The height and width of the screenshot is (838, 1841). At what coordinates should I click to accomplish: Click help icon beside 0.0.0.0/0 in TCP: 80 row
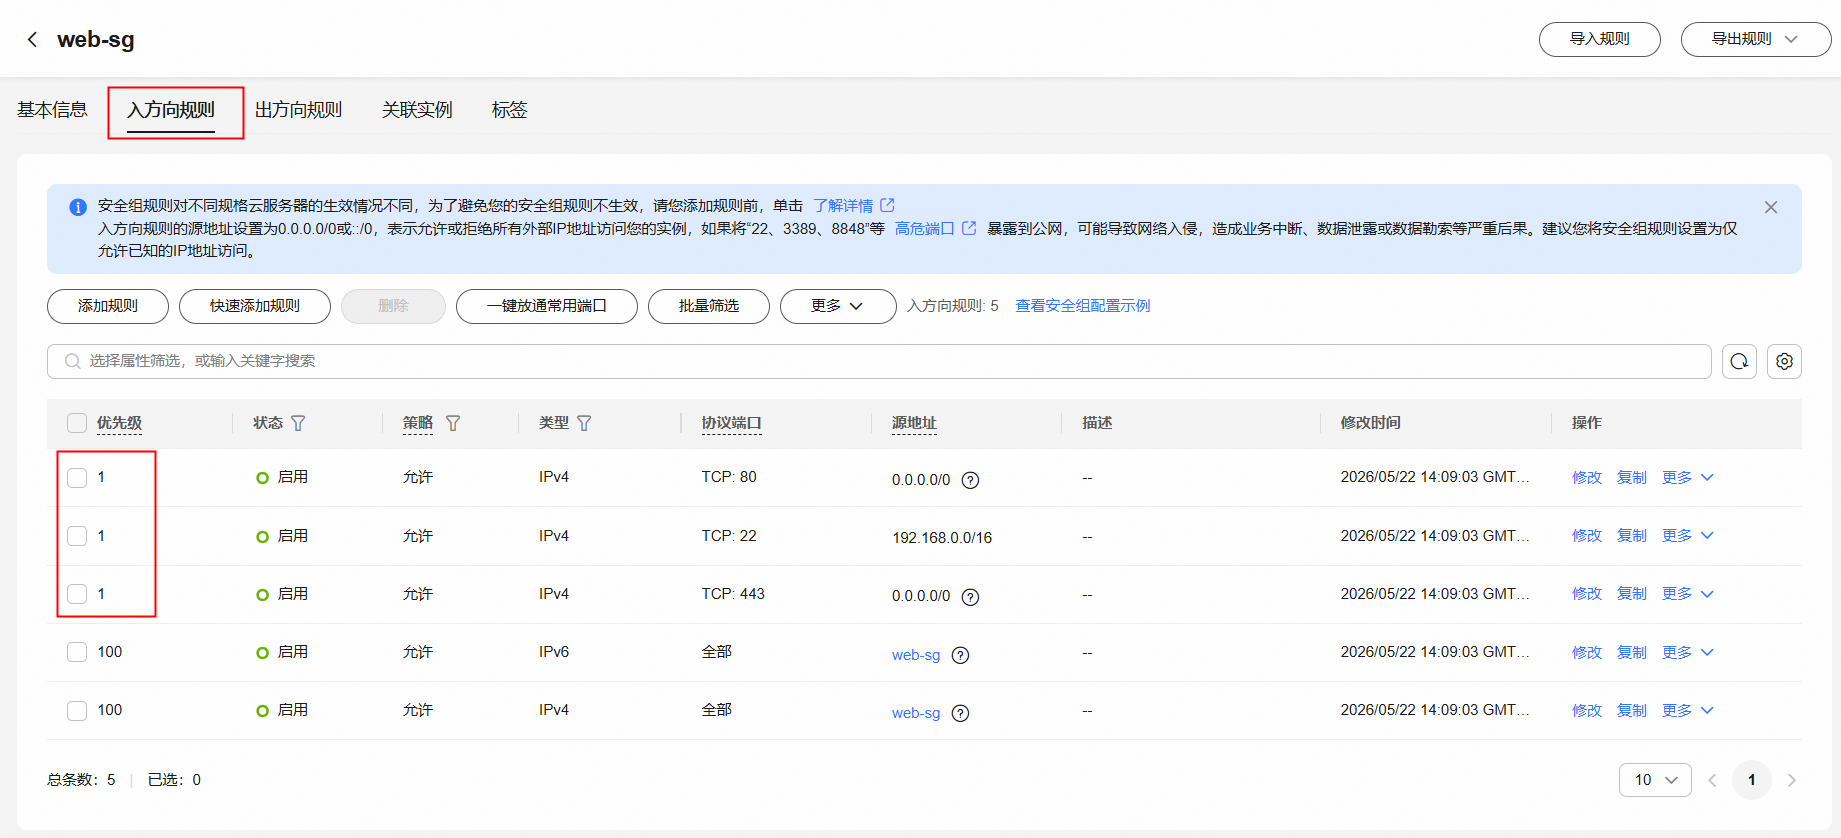pyautogui.click(x=970, y=480)
